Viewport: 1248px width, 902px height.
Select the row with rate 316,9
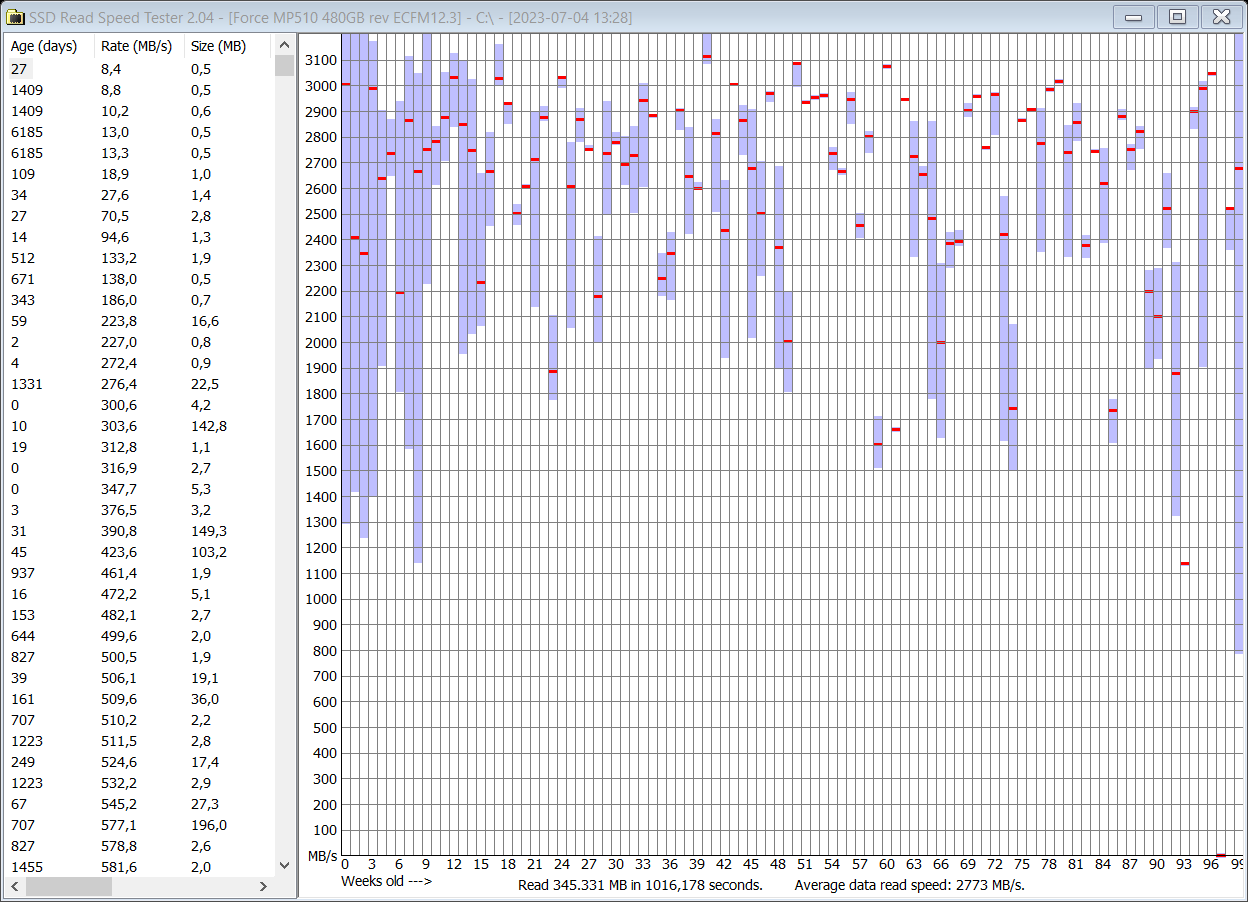(139, 468)
